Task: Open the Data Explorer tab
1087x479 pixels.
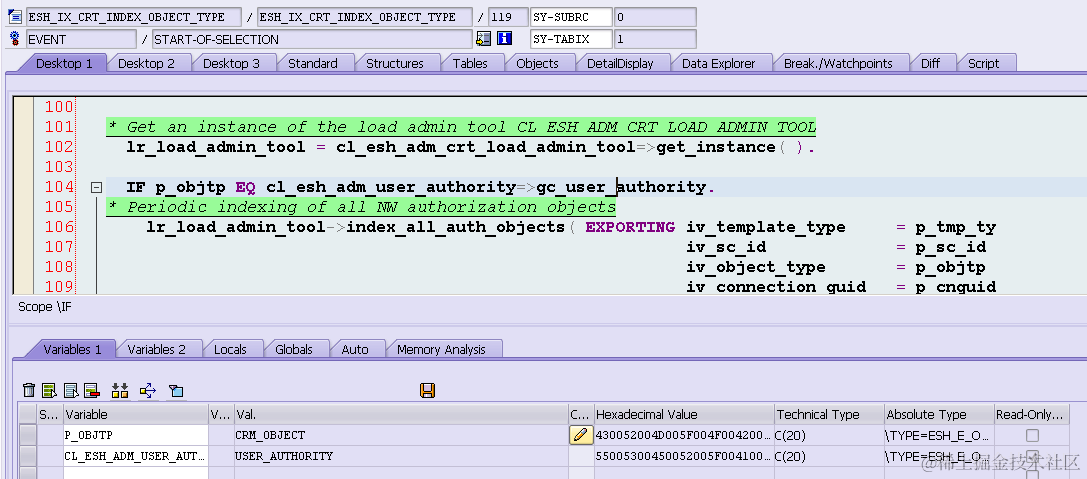Action: pos(718,63)
